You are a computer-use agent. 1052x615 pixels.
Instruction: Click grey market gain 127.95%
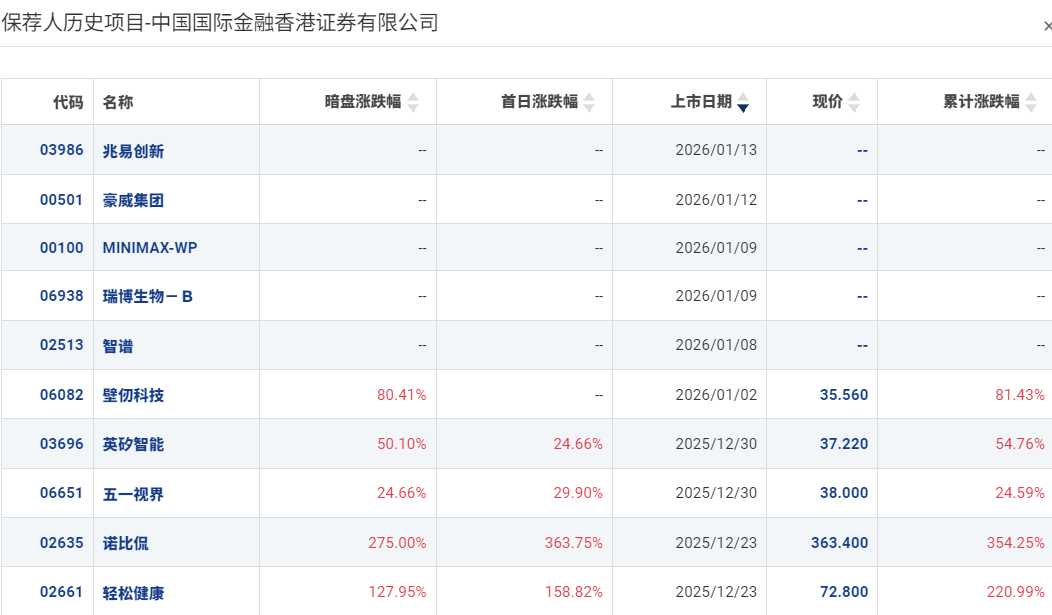[x=397, y=592]
